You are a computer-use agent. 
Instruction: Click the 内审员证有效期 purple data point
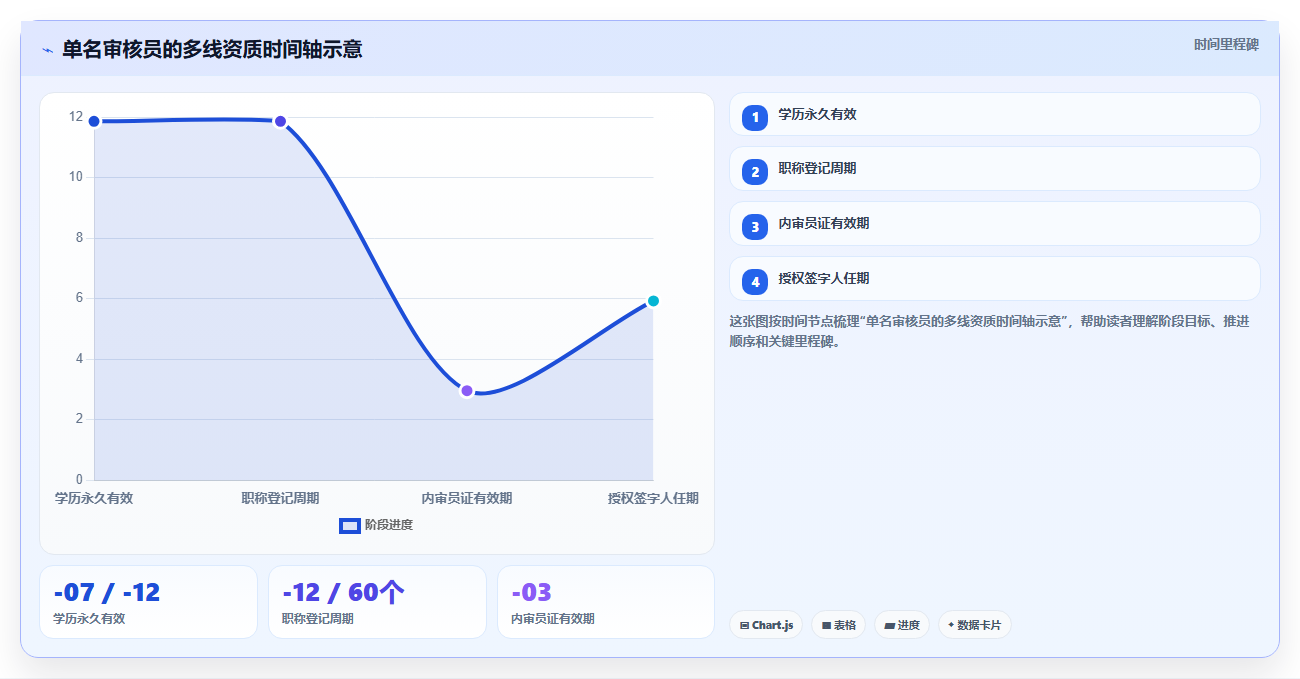(467, 390)
